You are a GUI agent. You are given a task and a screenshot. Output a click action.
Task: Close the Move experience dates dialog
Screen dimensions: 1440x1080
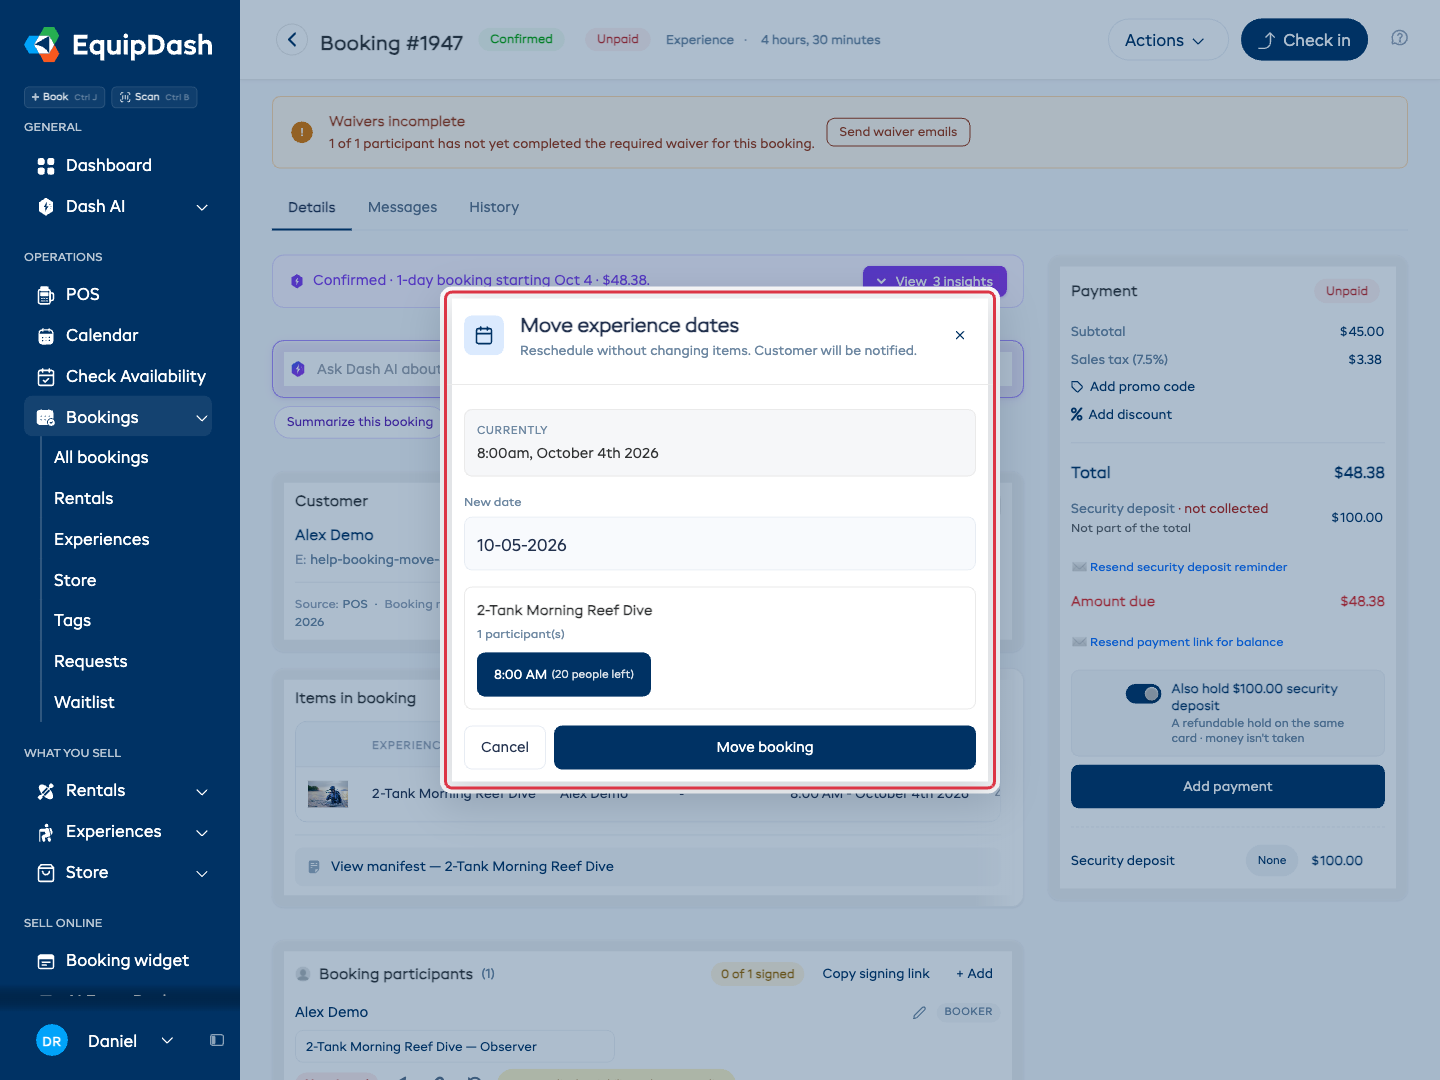[x=960, y=335]
